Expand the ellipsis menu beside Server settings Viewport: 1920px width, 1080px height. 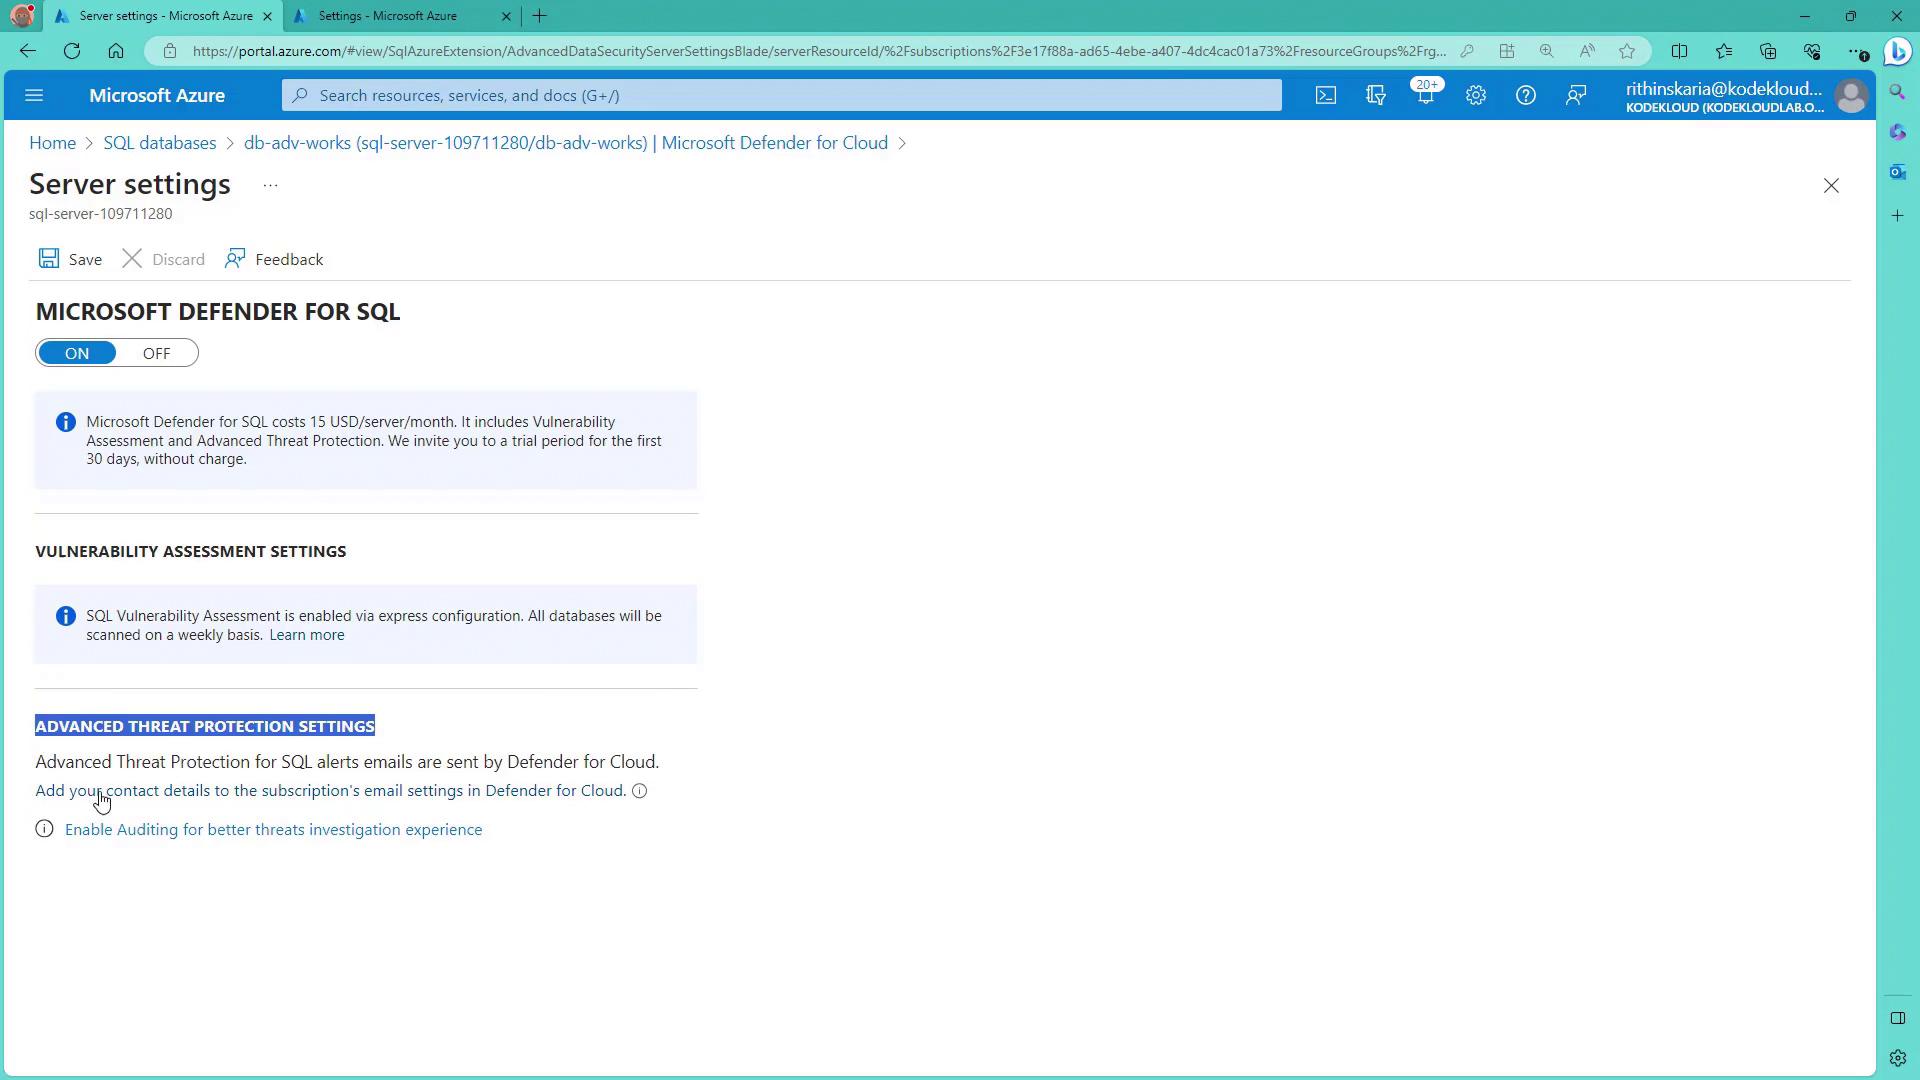pos(270,185)
